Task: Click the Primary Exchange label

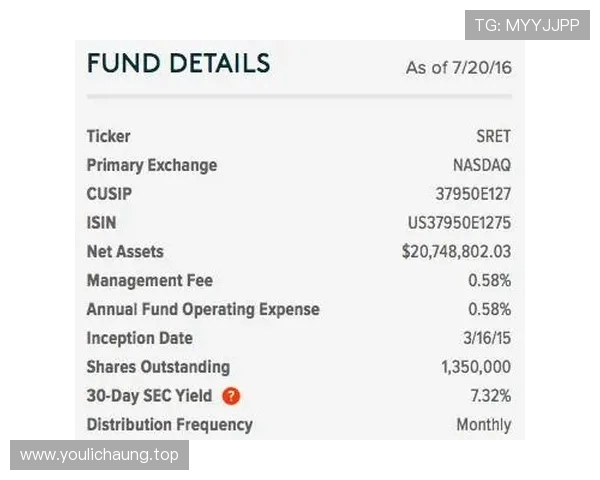Action: point(151,166)
